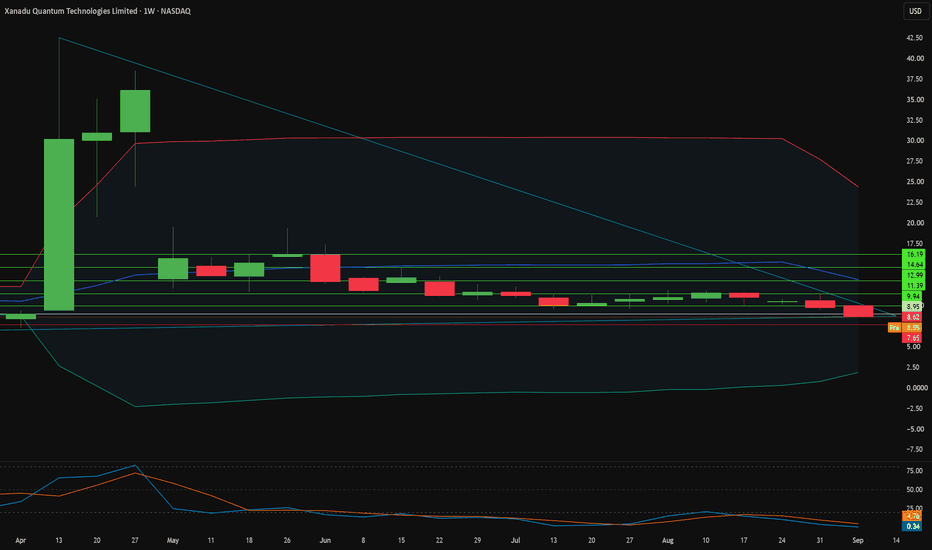Click the Aug label on time axis
This screenshot has height=550, width=932.
click(x=667, y=540)
